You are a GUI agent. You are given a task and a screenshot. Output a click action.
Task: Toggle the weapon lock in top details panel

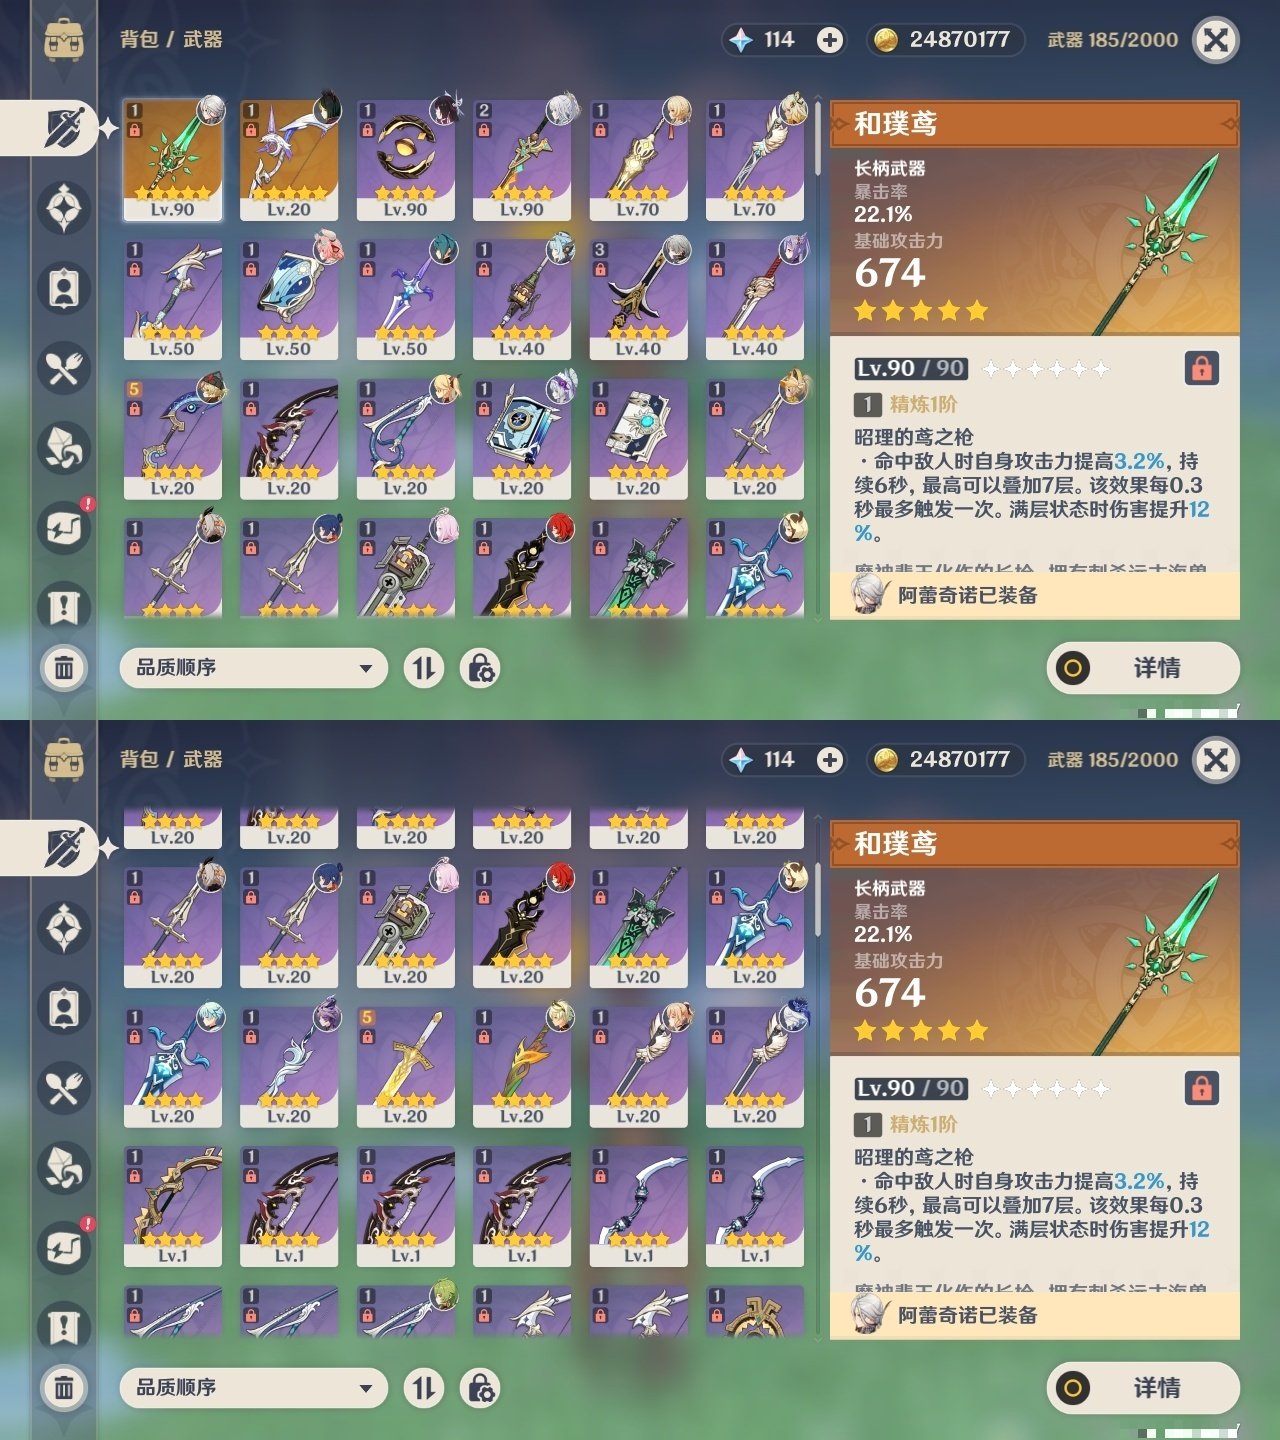coord(1201,368)
